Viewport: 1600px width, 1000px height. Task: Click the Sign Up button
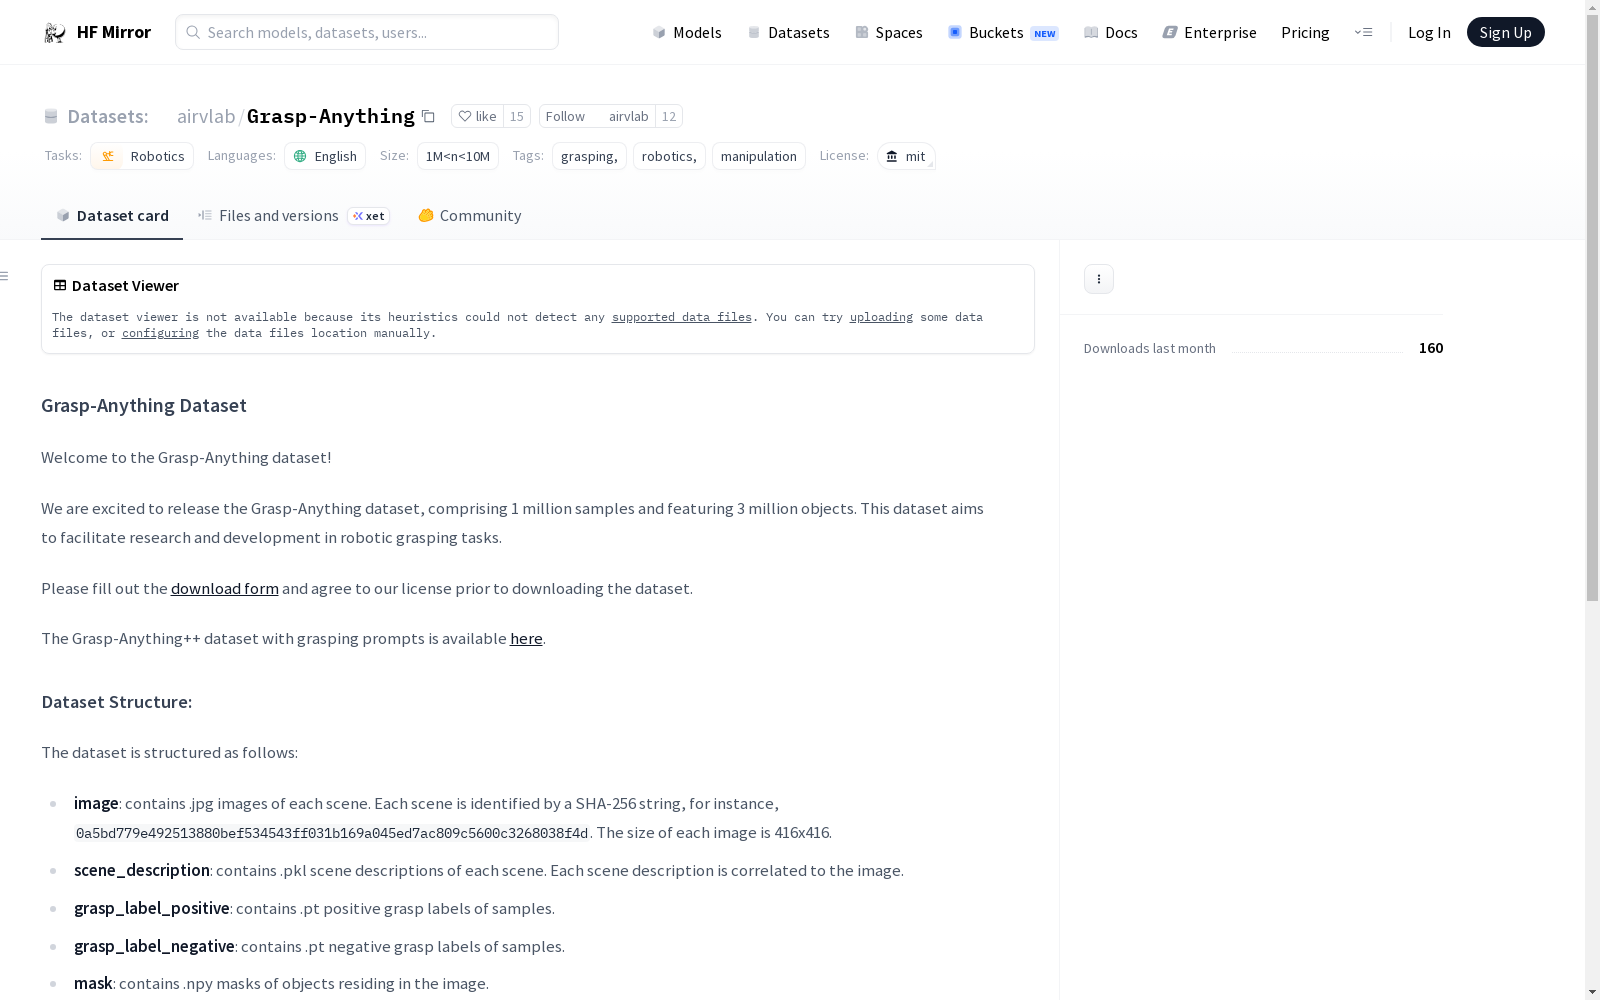[x=1505, y=32]
